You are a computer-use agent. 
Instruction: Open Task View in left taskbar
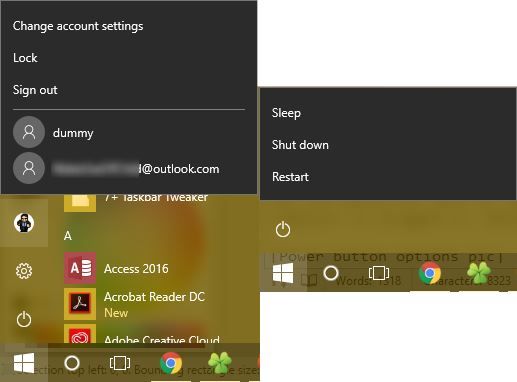point(120,363)
